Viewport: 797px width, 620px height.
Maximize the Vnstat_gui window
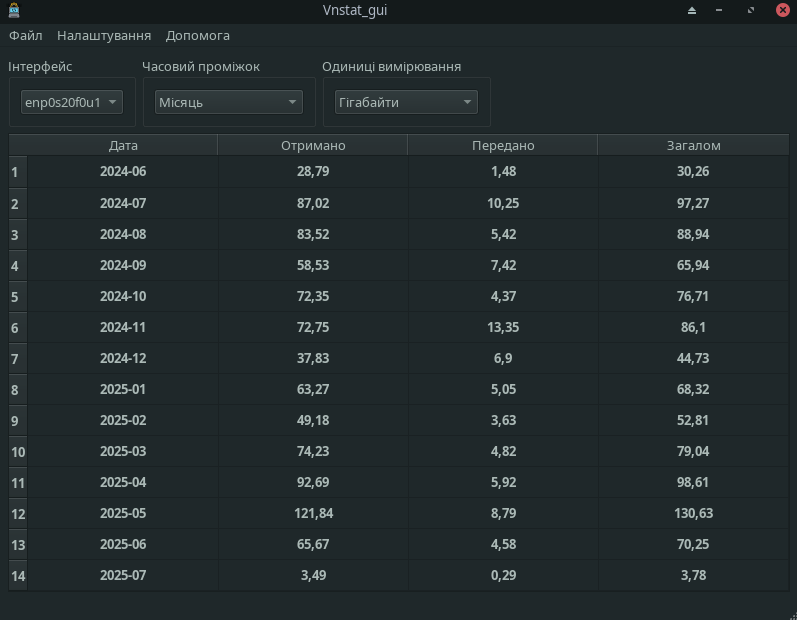click(x=750, y=10)
